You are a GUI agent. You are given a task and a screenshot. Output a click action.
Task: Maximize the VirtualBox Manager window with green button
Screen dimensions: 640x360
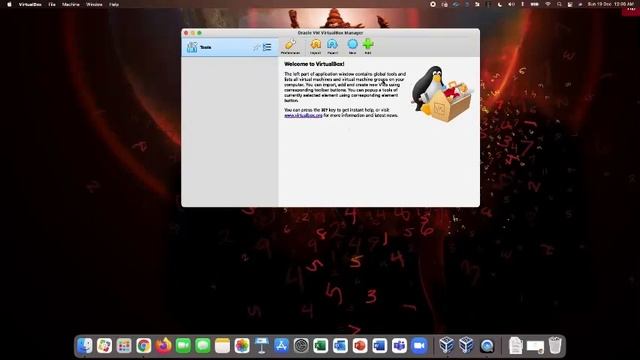tap(199, 33)
